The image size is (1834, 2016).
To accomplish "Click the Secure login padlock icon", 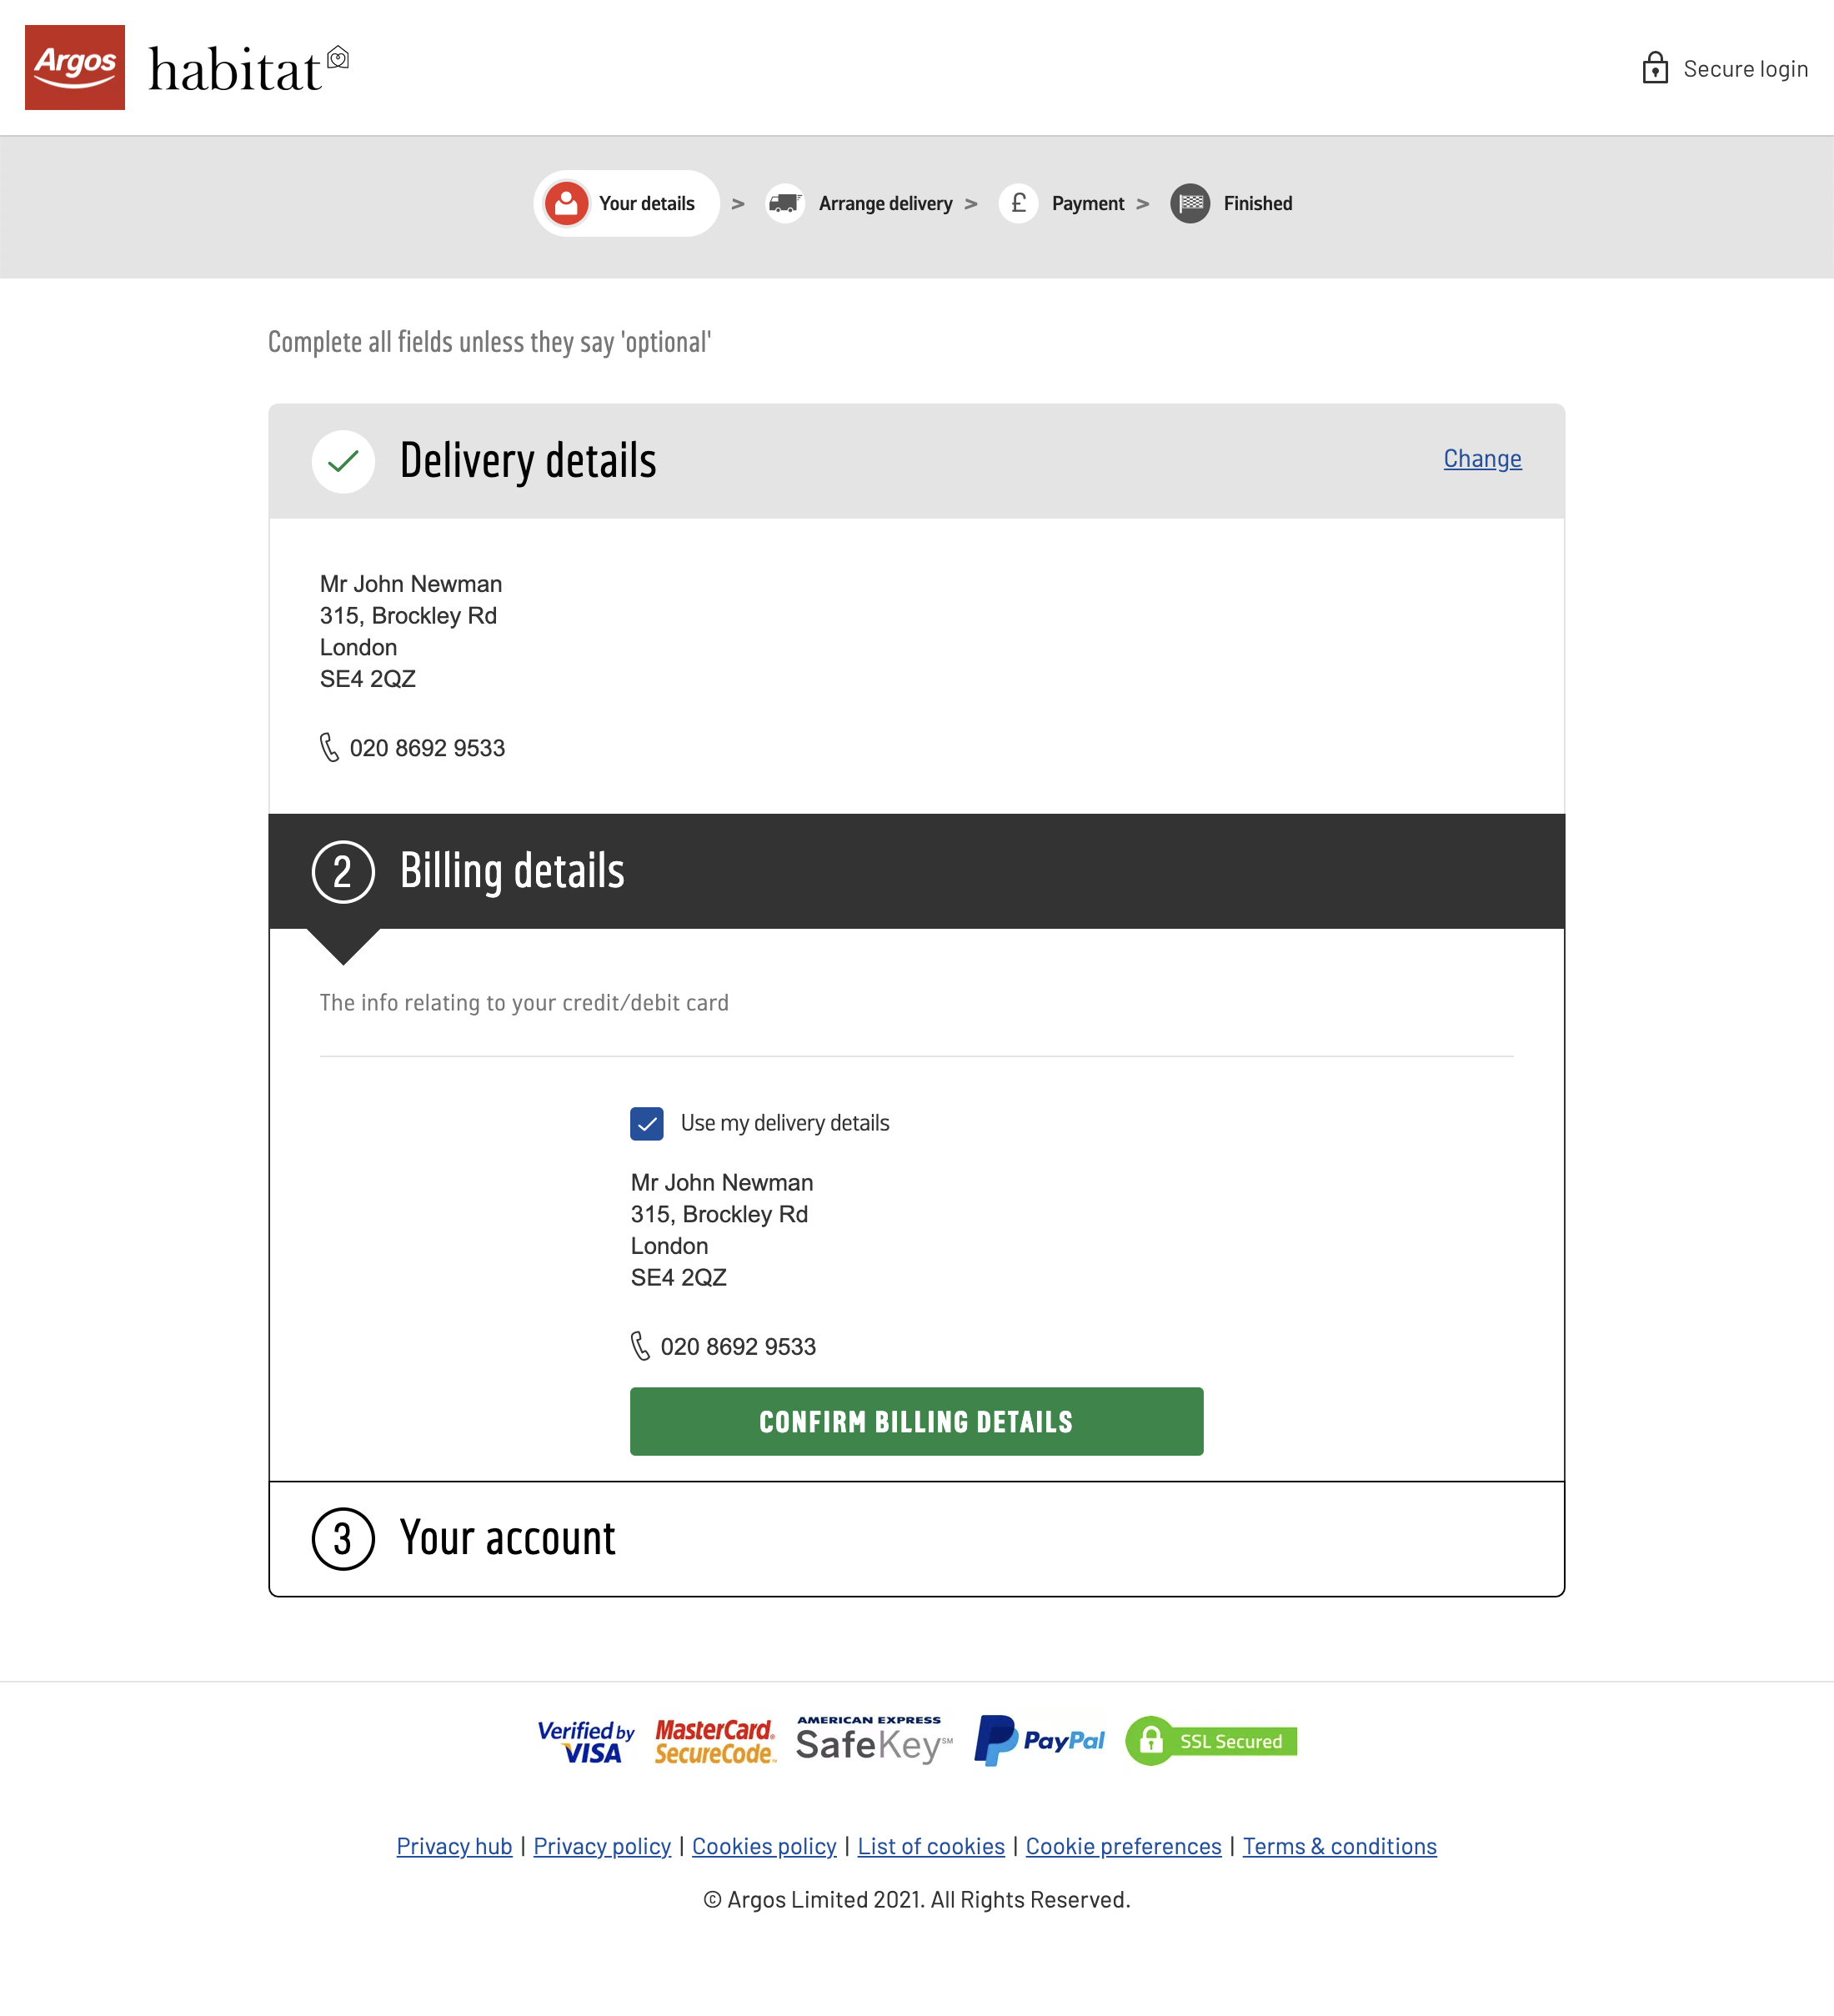I will coord(1656,68).
